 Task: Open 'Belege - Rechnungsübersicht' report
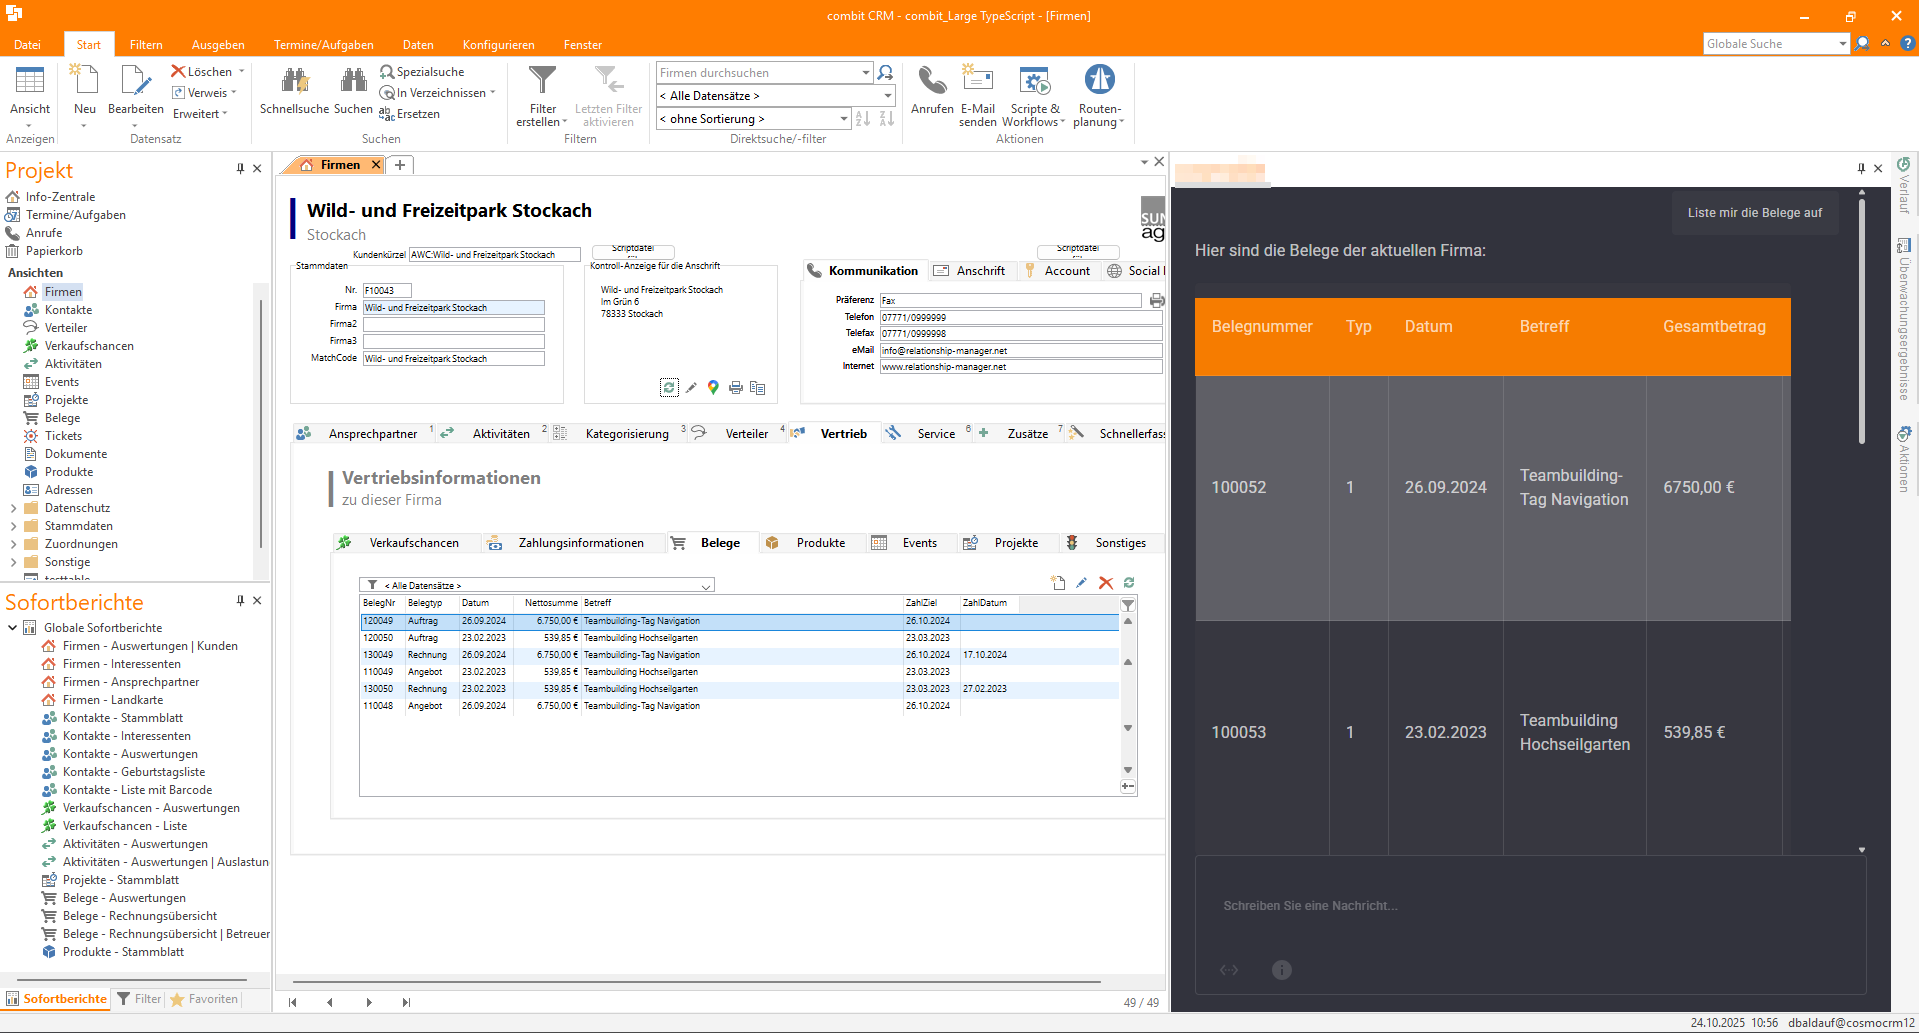139,916
